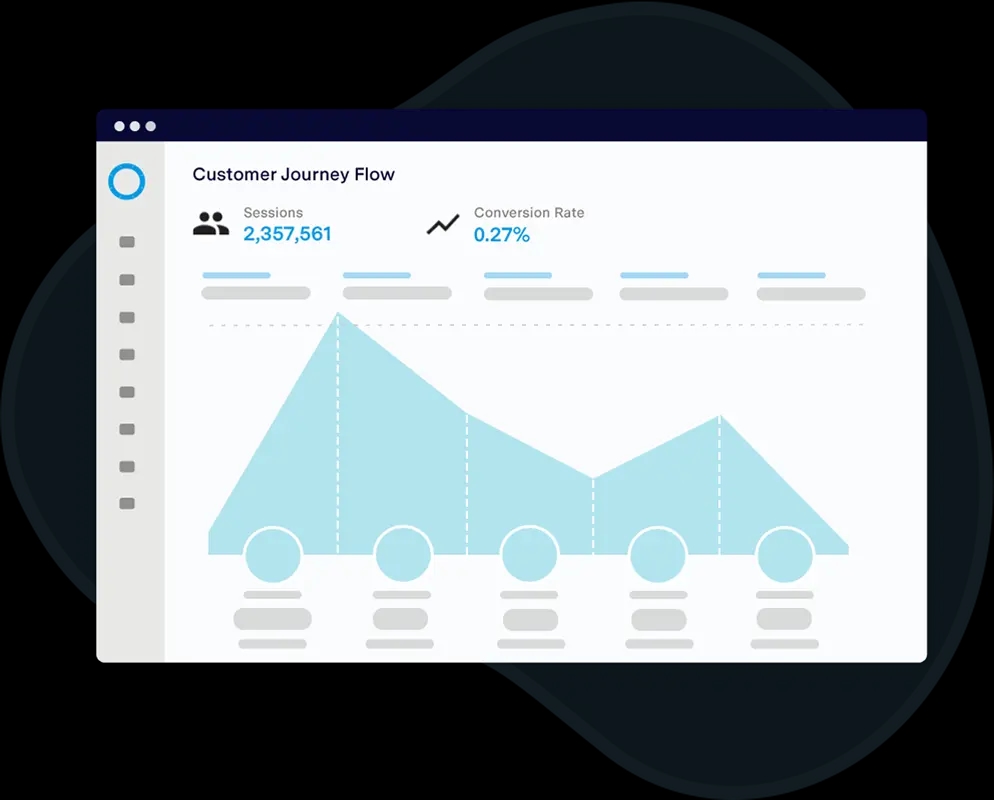
Task: Select the first sidebar square below the logo
Action: (127, 242)
